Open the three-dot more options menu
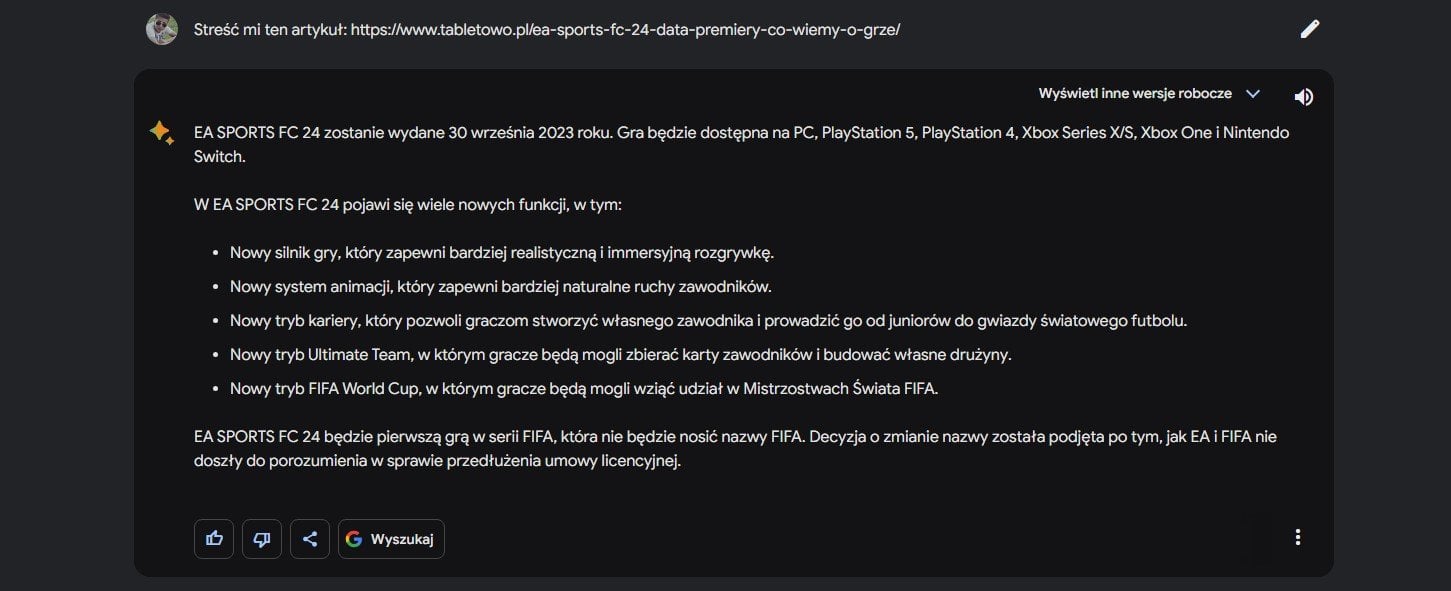Viewport: 1451px width, 591px height. [x=1297, y=537]
